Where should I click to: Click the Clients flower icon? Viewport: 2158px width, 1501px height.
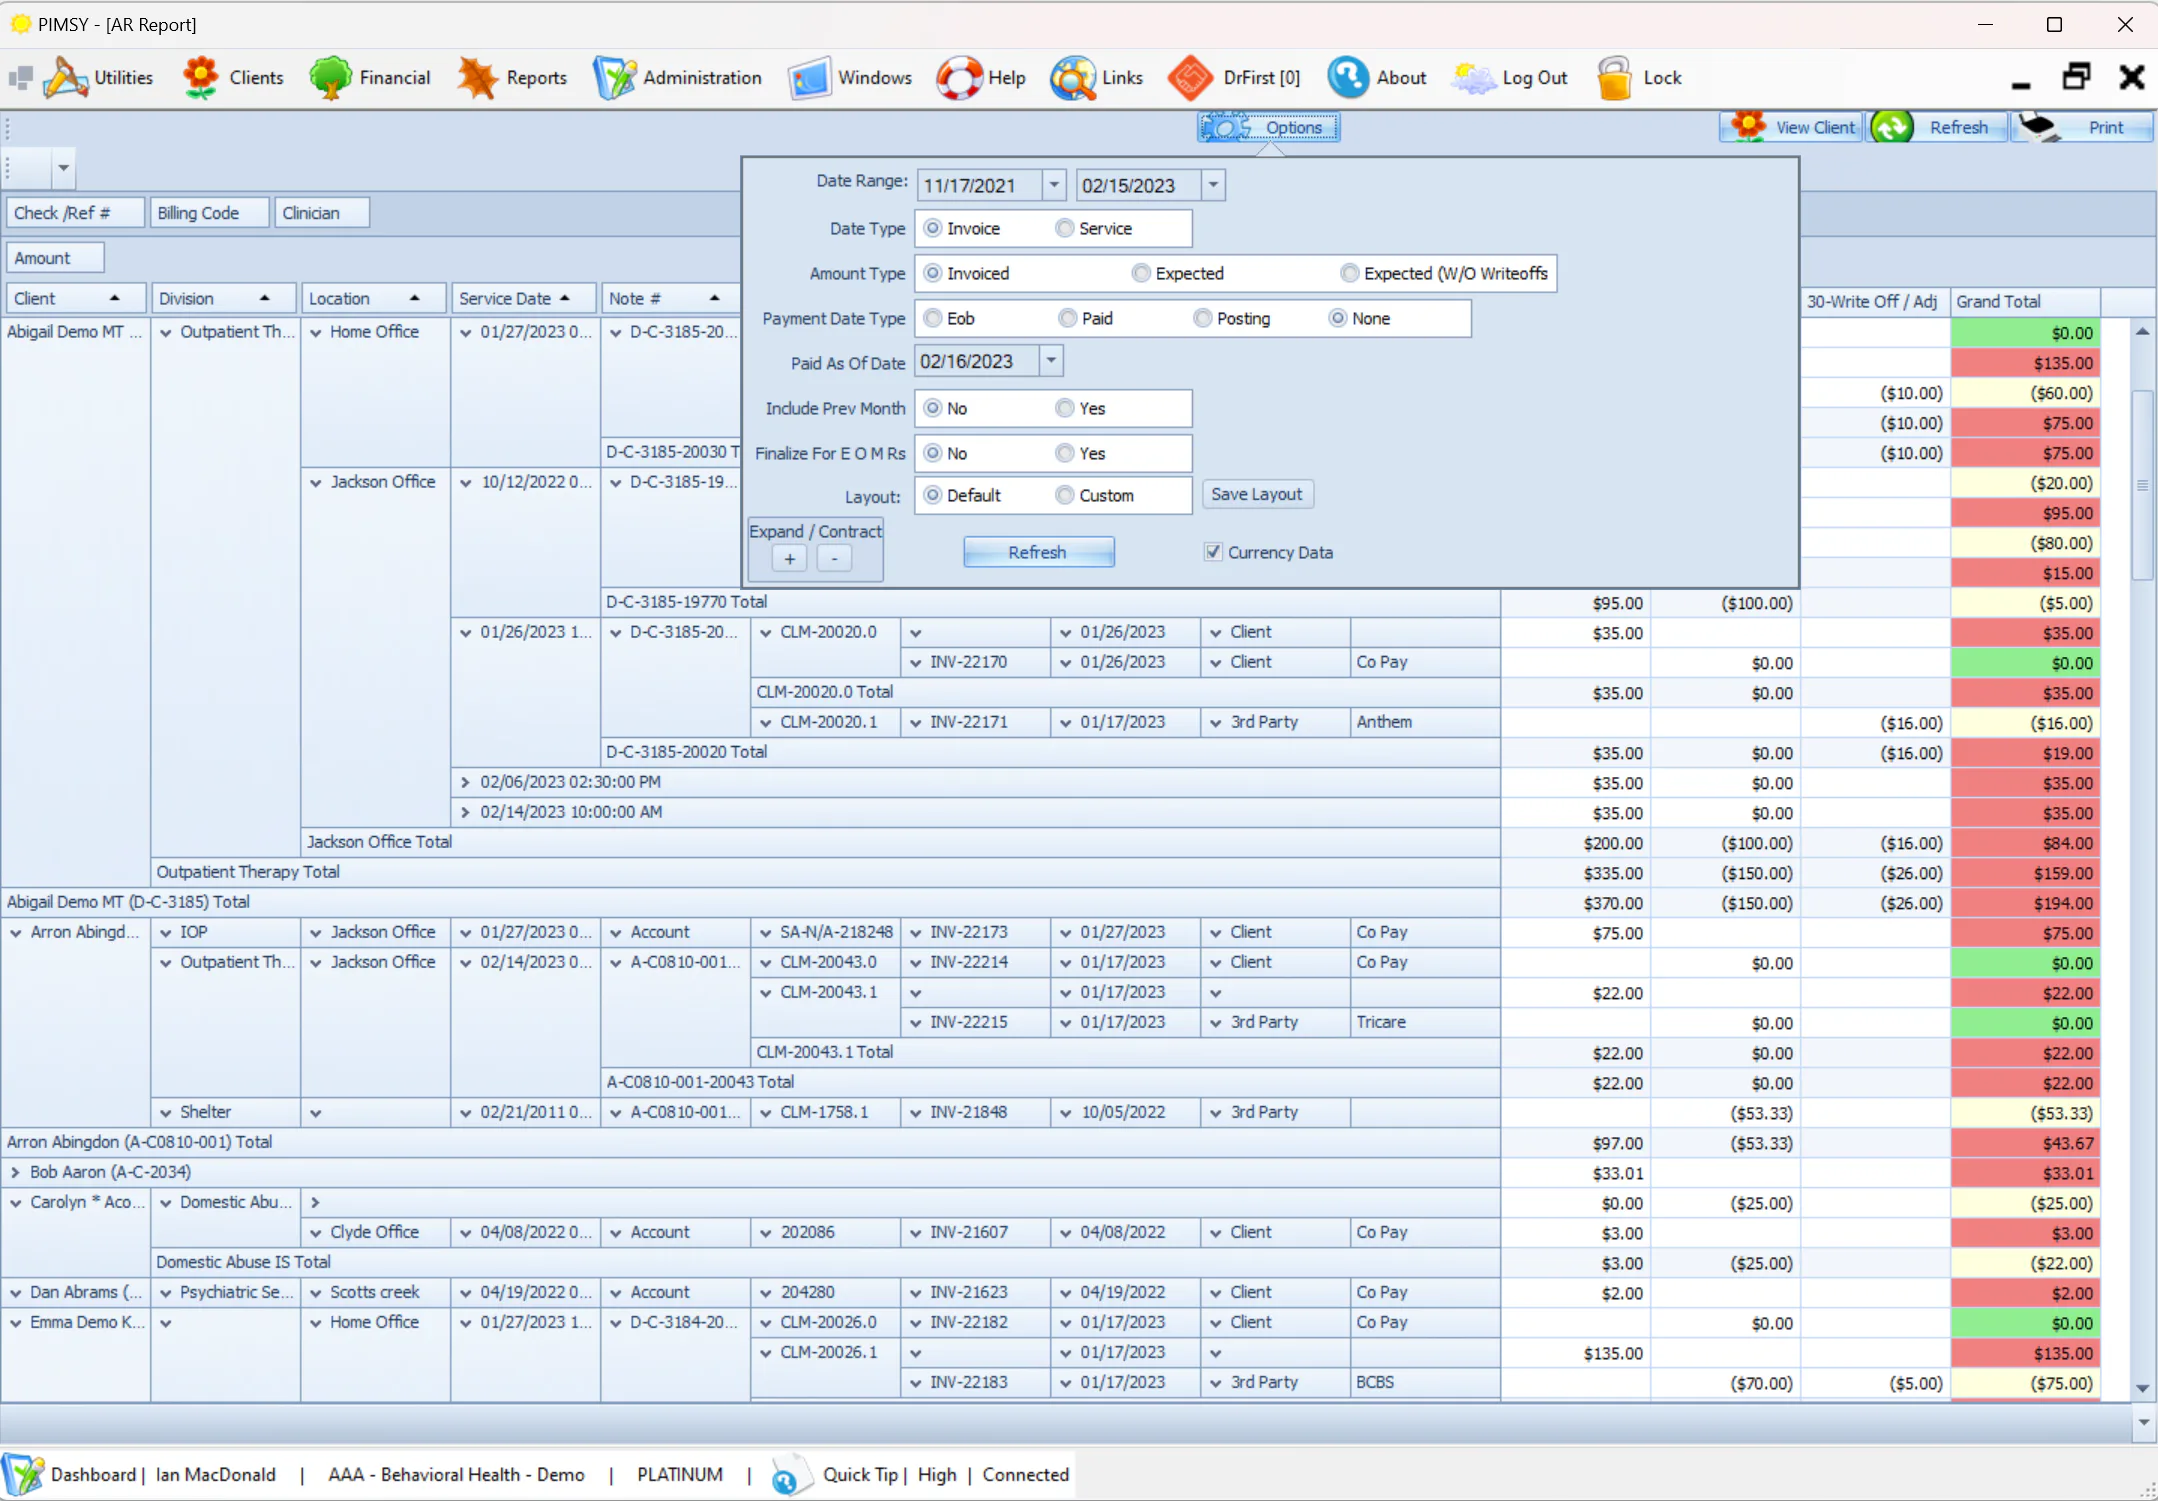tap(201, 78)
